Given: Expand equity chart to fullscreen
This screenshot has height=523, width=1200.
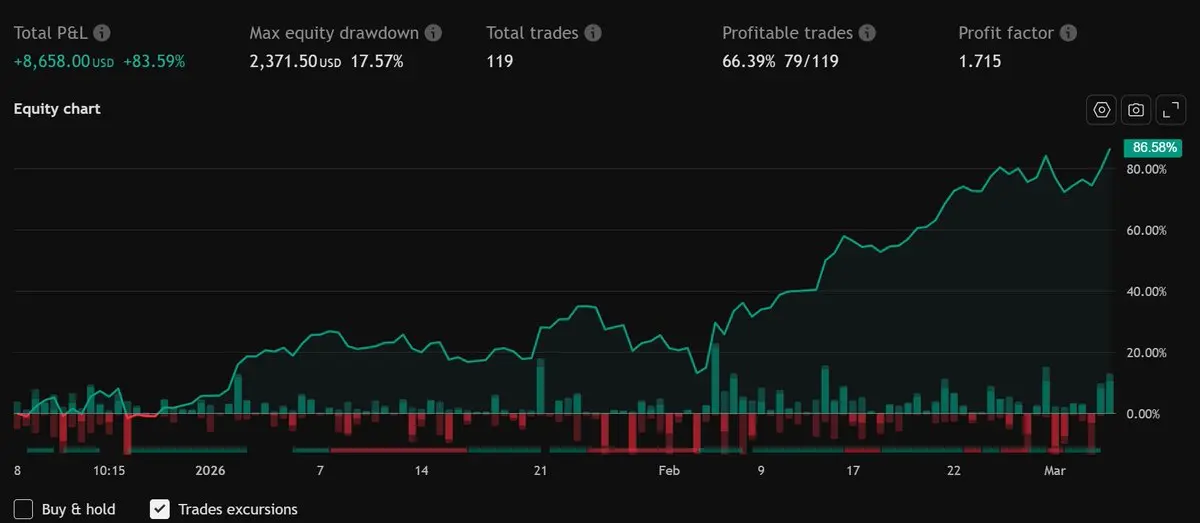Looking at the screenshot, I should [x=1169, y=110].
